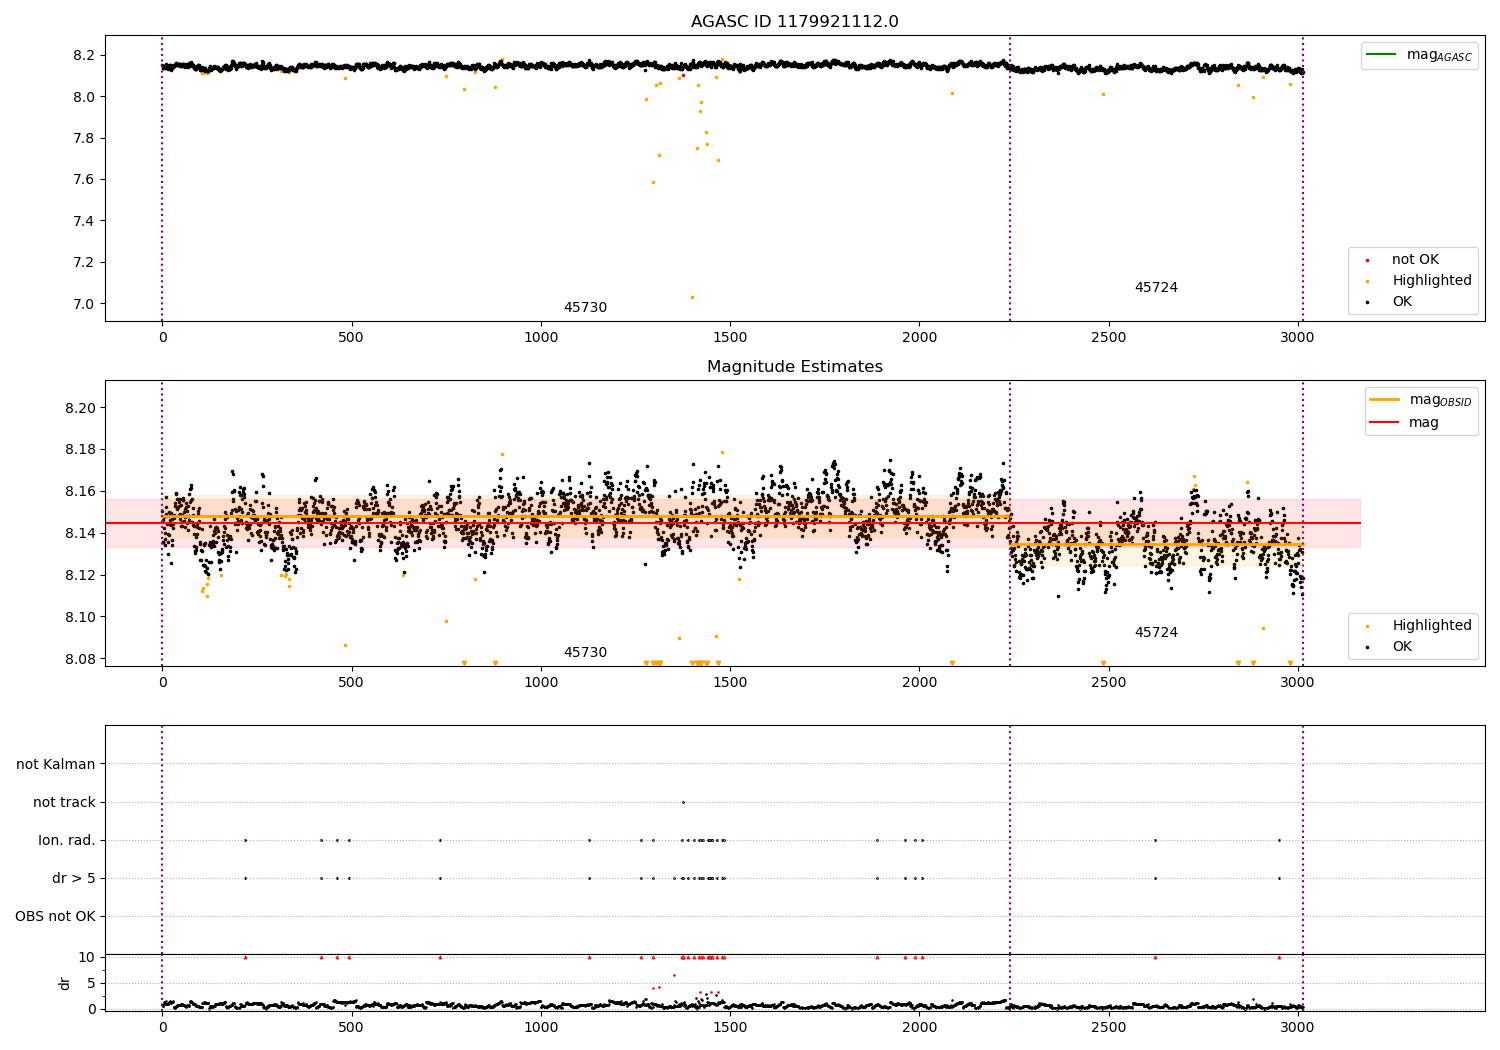Click '1000' x-axis tick under bottom panel
This screenshot has width=1500, height=1050.
click(x=541, y=1026)
